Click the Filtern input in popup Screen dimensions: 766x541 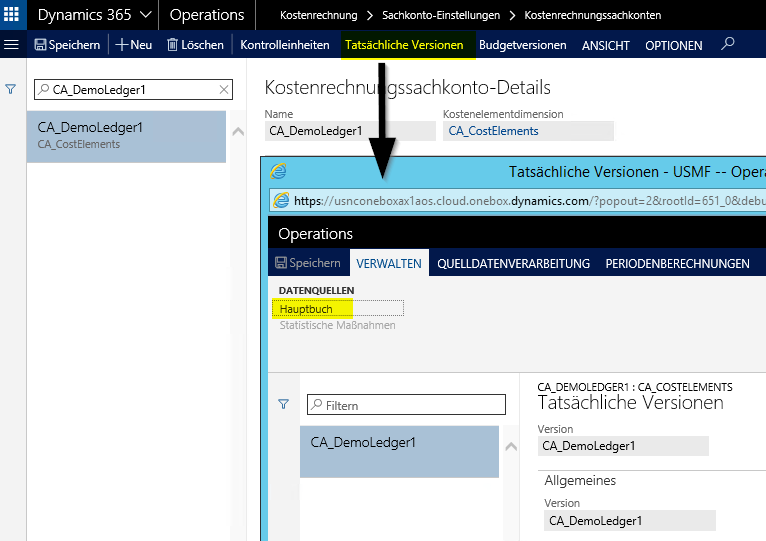(405, 405)
